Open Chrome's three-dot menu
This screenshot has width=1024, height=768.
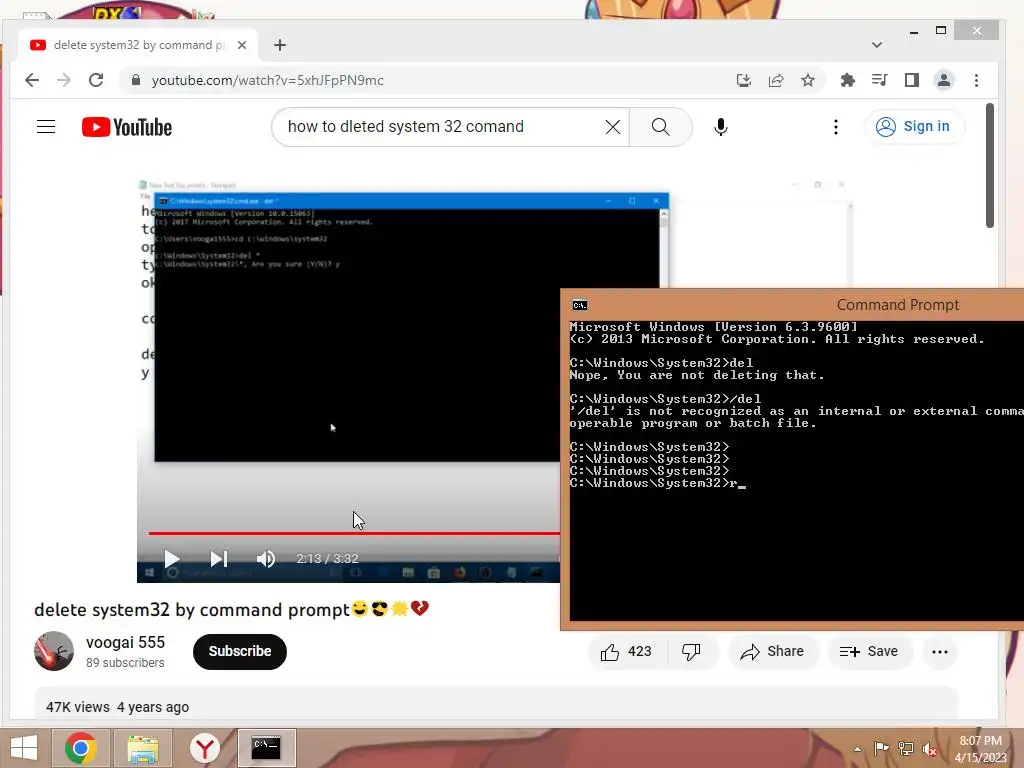tap(976, 80)
